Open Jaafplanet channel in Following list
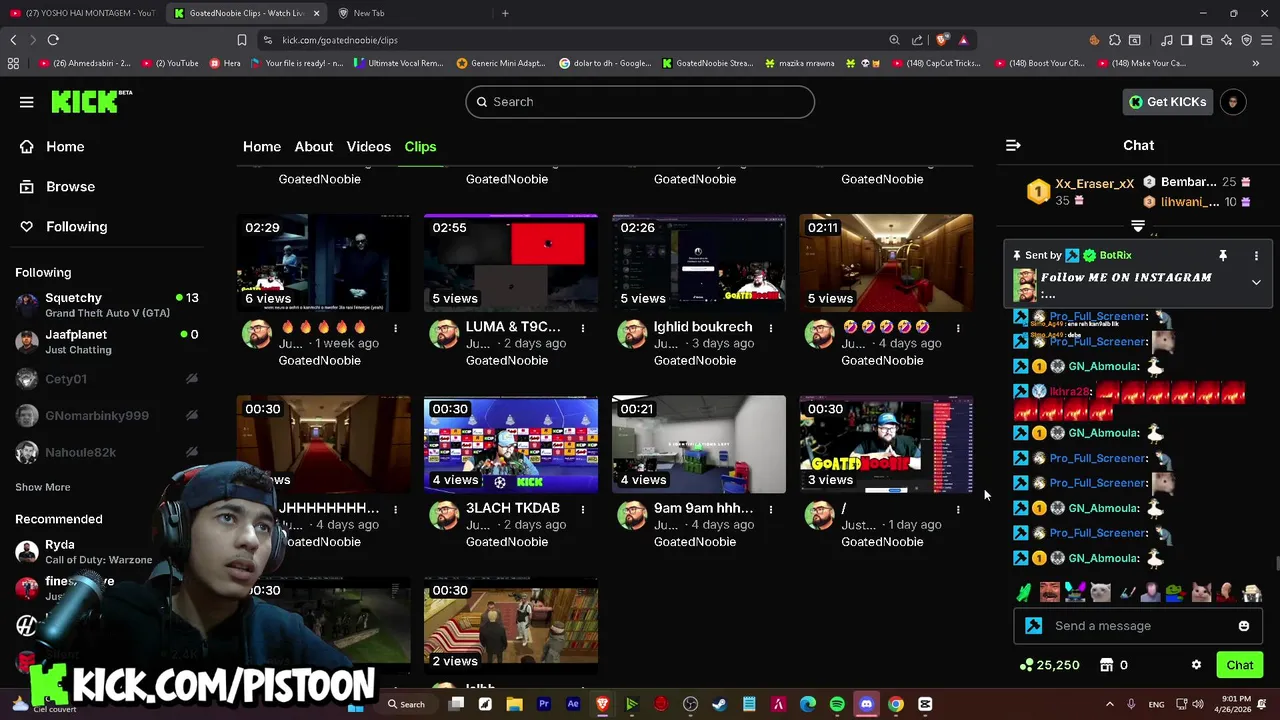 [x=107, y=341]
